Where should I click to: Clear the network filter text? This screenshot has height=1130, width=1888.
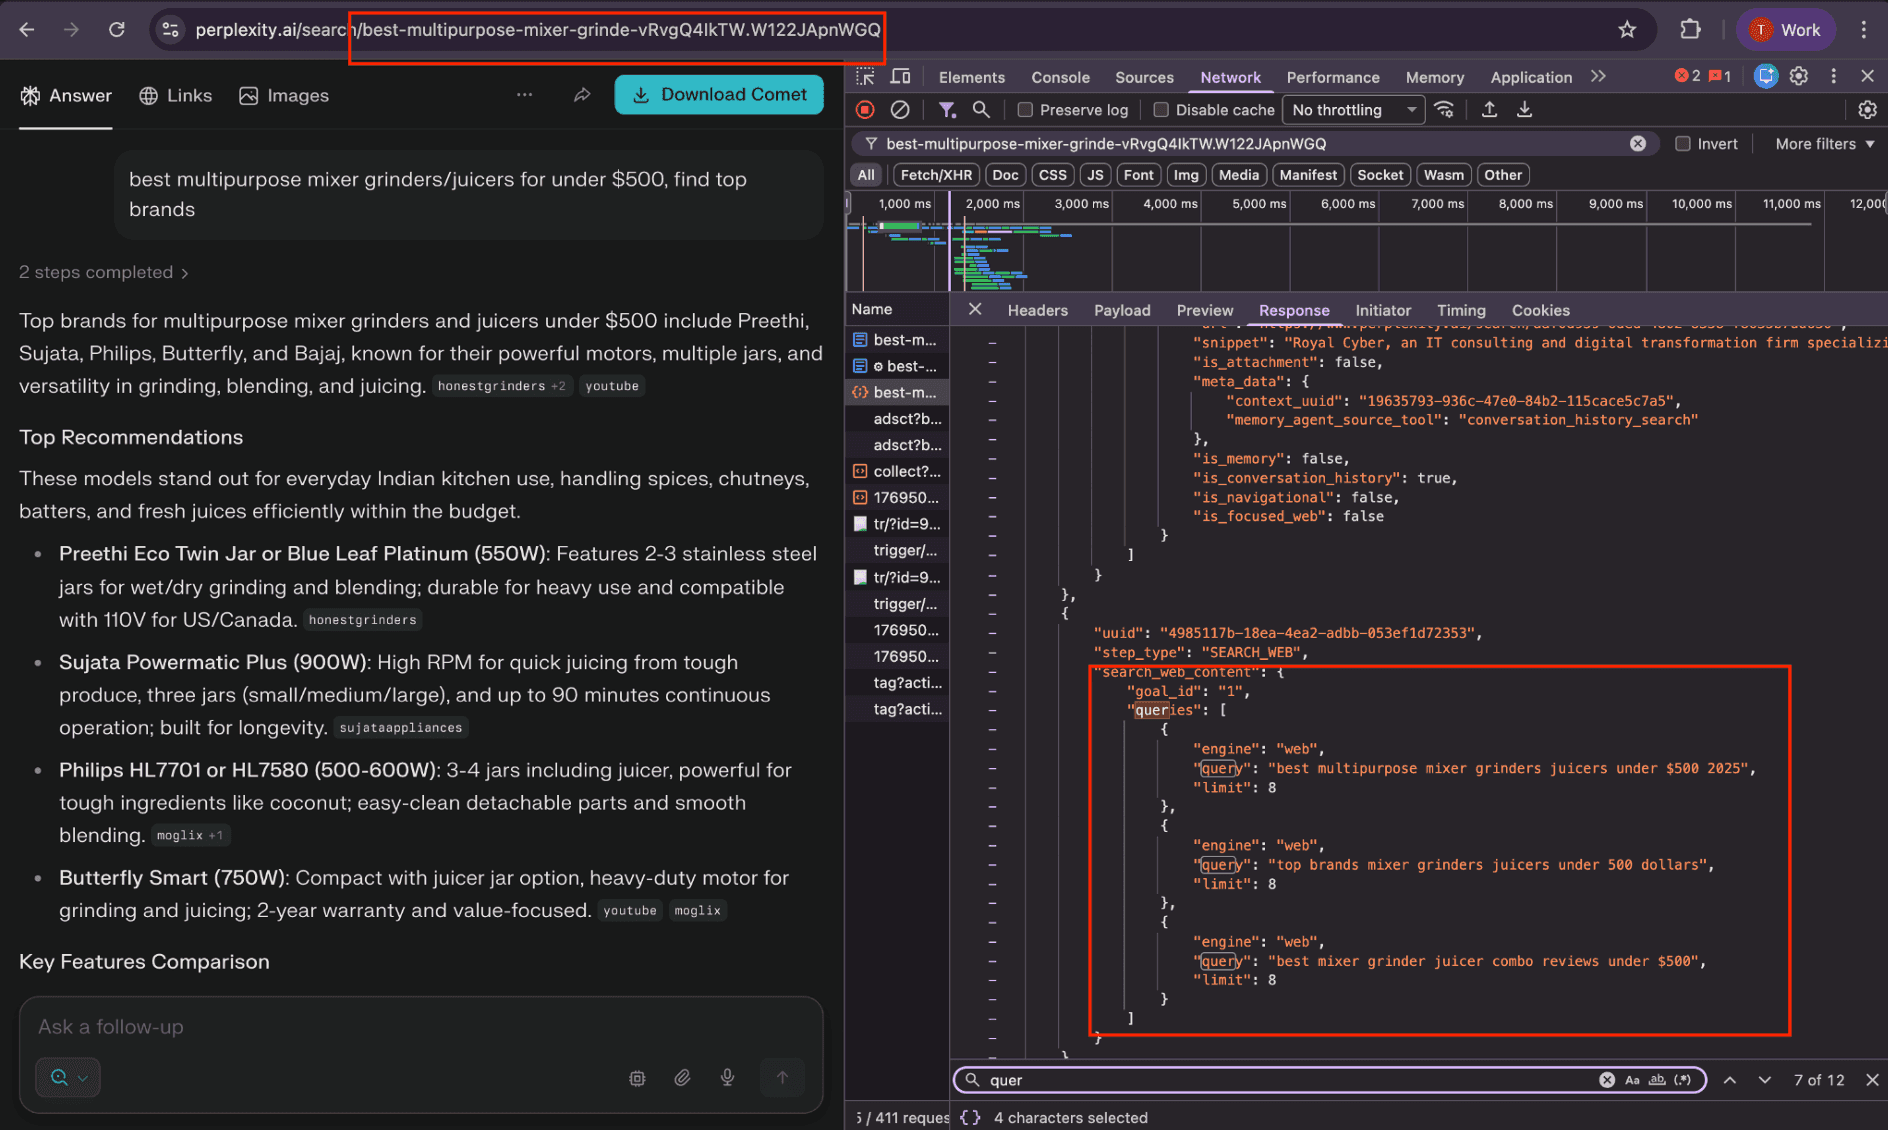point(1638,144)
